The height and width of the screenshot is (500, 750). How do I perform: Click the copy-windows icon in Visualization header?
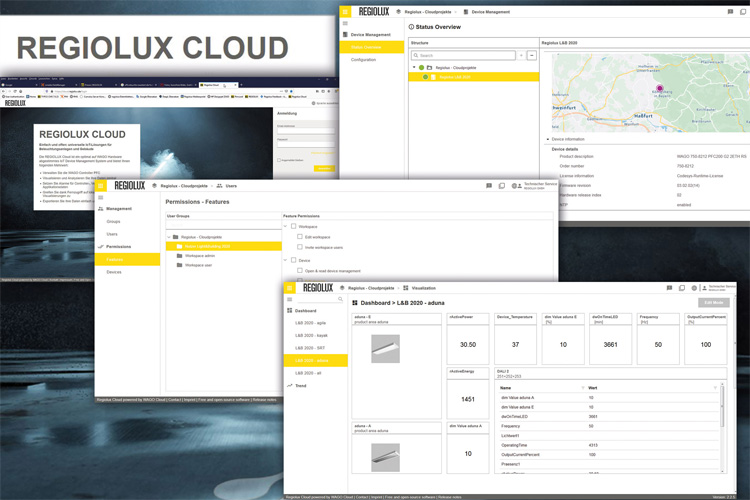click(x=682, y=288)
